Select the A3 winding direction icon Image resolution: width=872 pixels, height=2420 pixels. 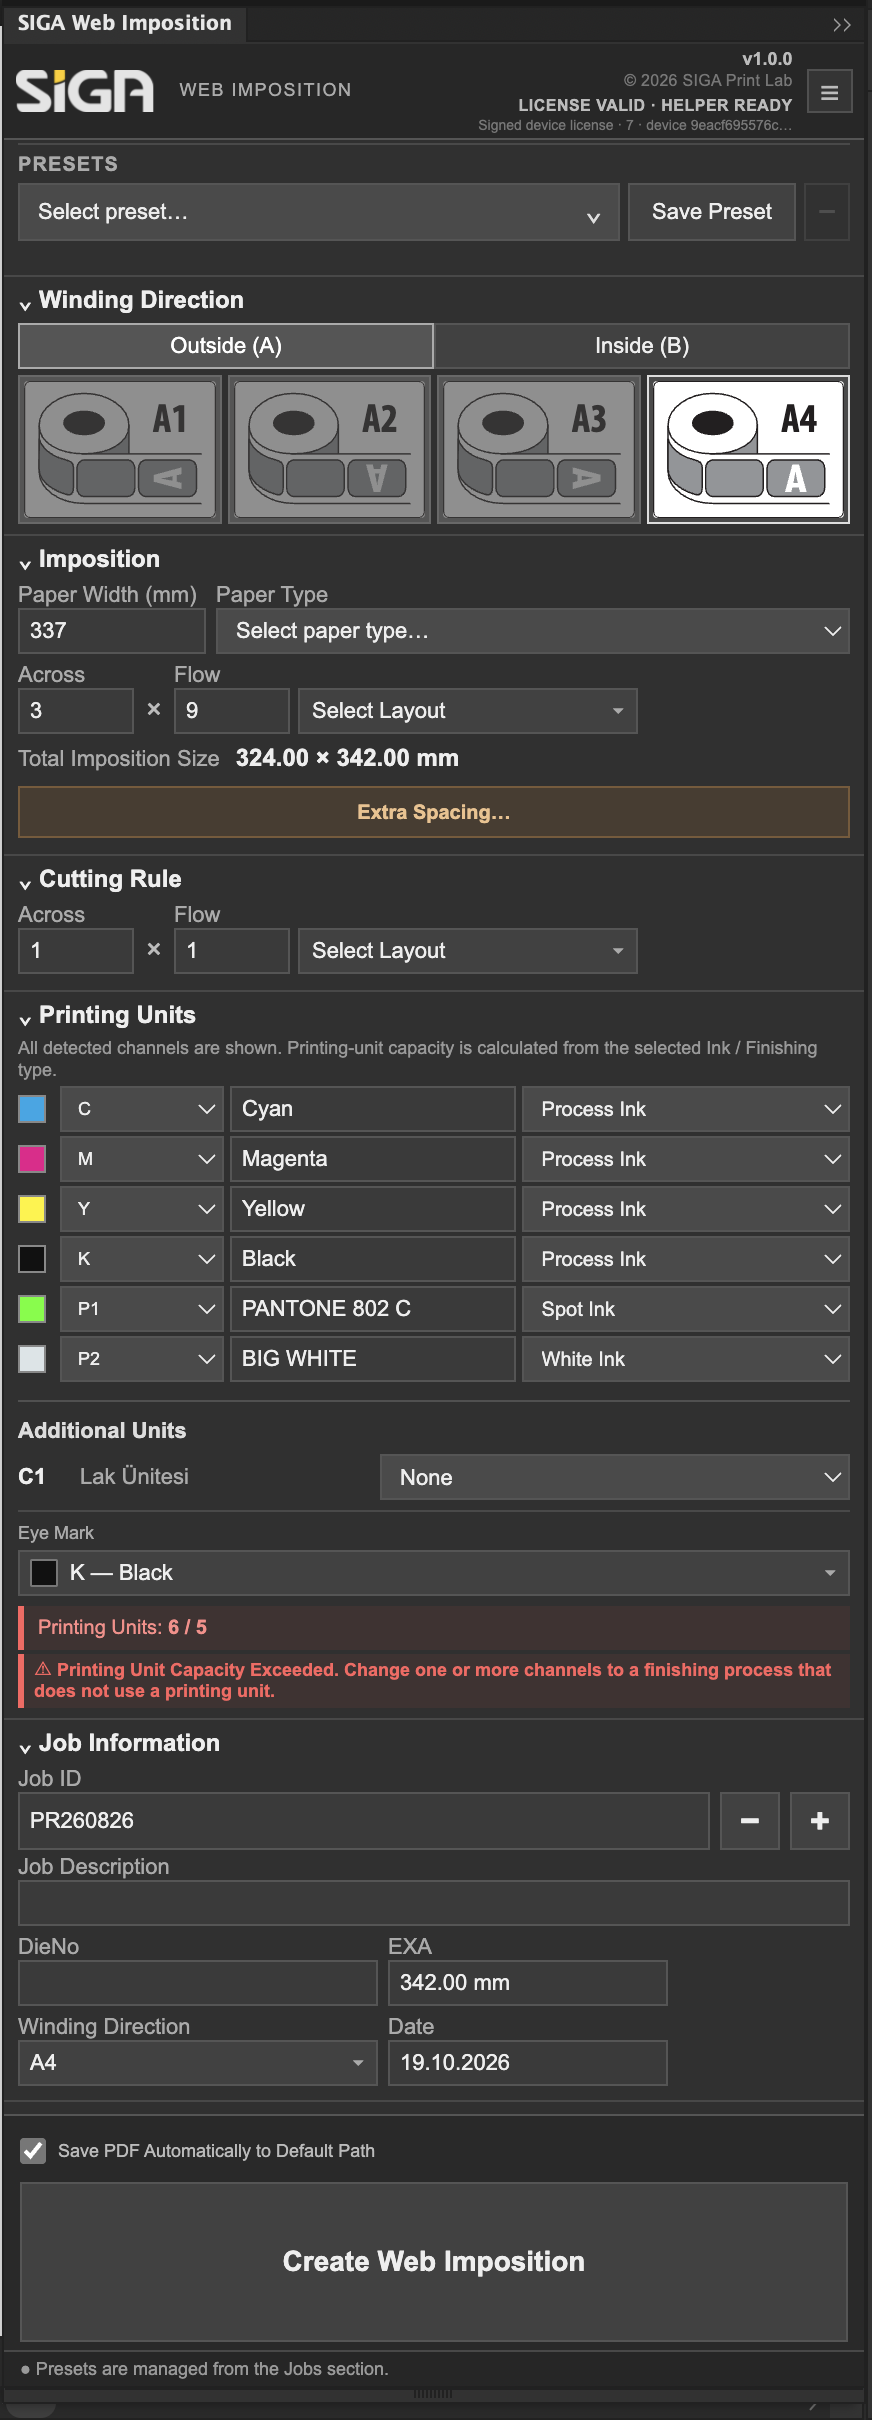[539, 449]
